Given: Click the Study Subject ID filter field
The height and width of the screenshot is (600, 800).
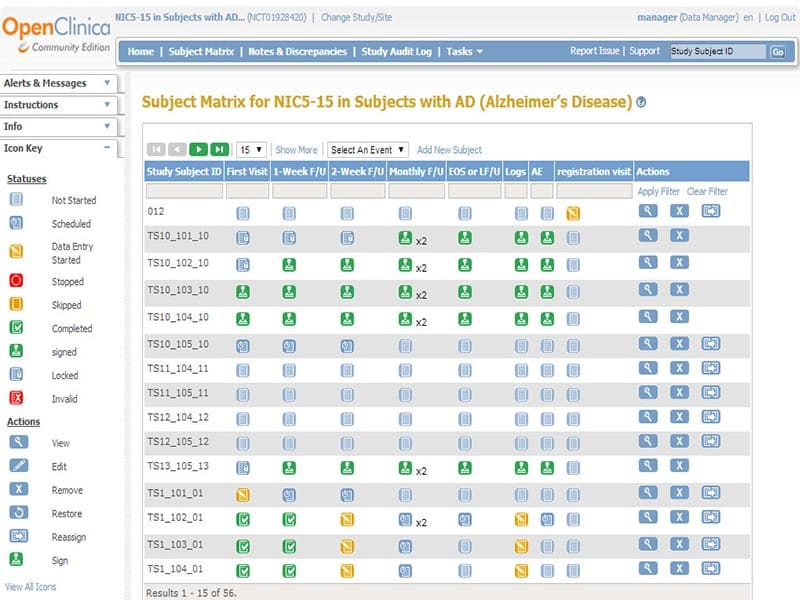Looking at the screenshot, I should [184, 191].
